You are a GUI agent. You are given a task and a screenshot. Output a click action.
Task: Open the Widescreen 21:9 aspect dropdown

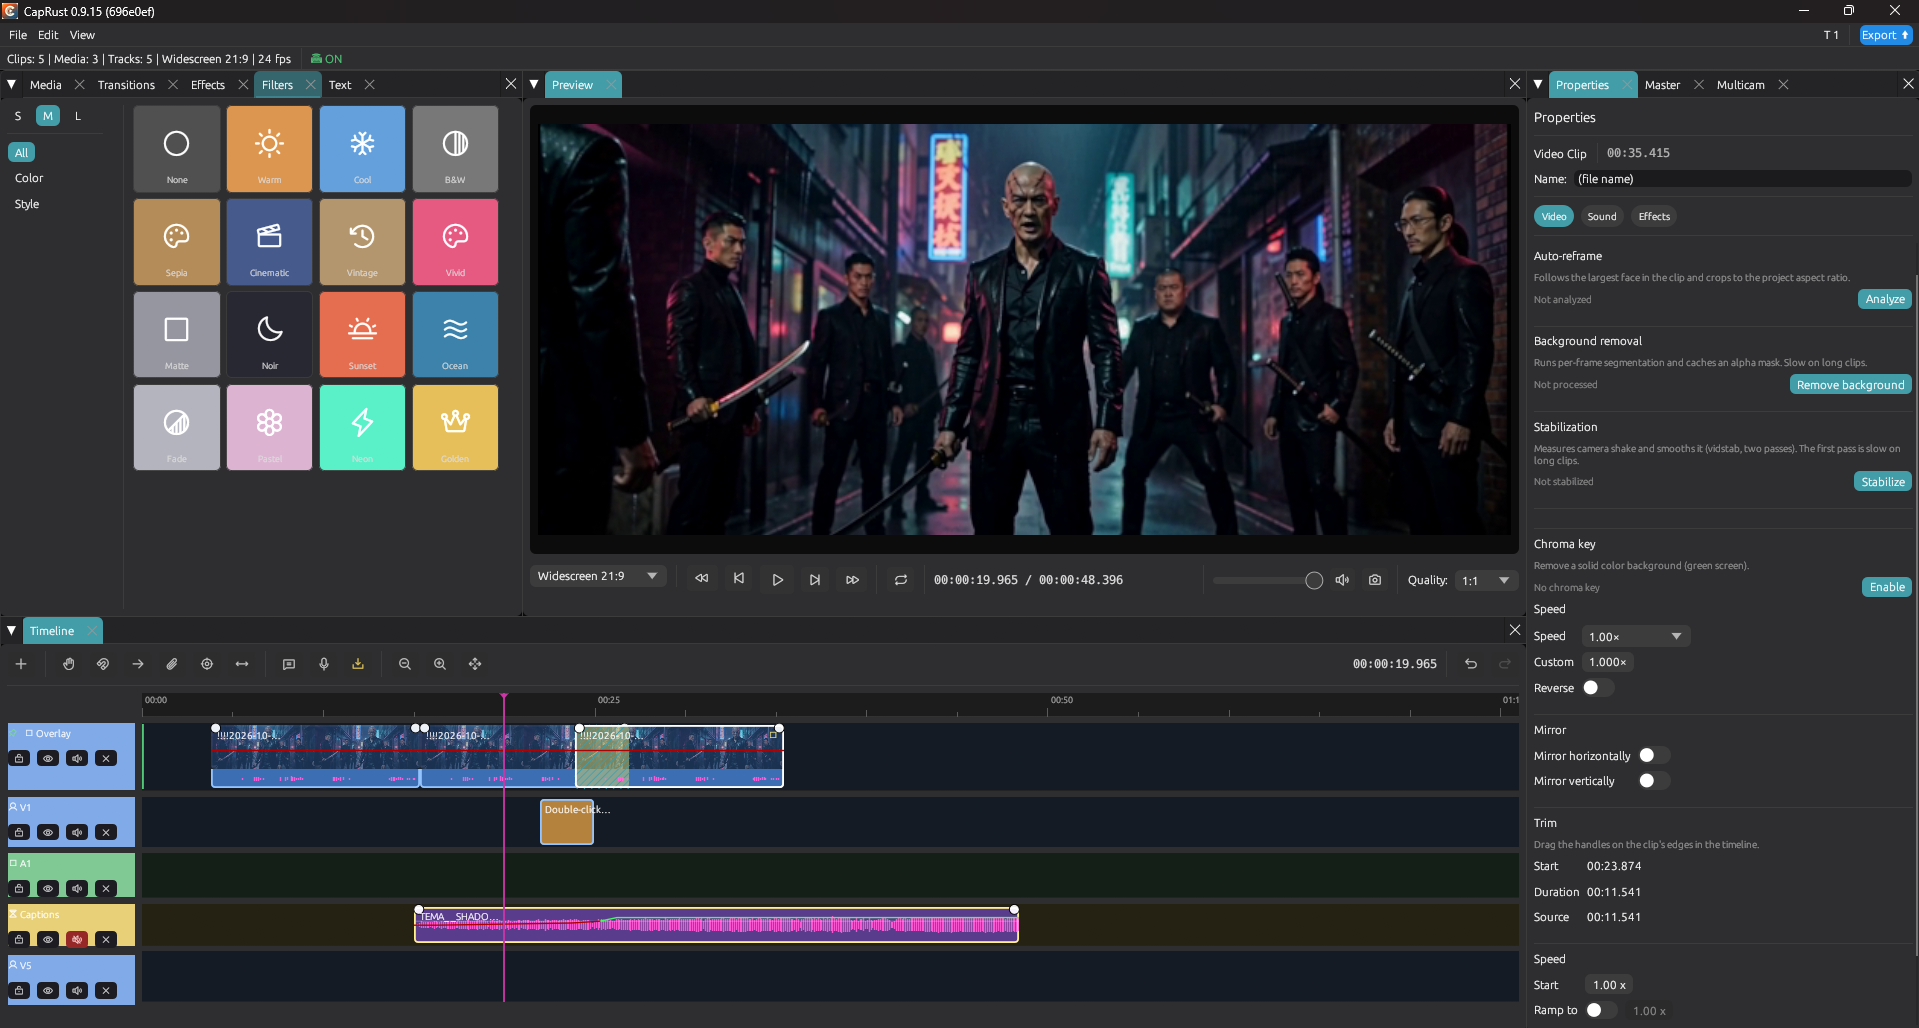point(598,577)
